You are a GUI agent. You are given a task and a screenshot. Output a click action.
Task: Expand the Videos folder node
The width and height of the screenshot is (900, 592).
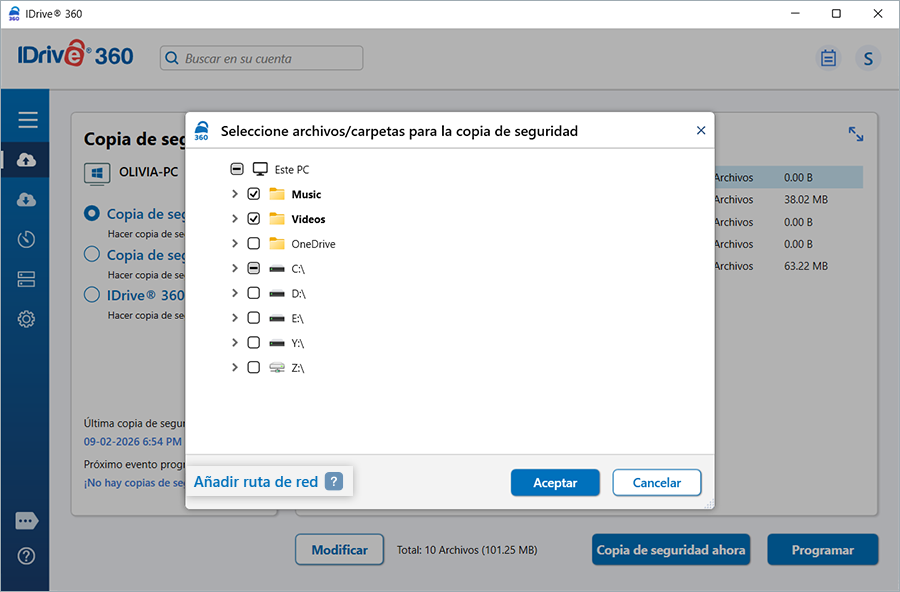pyautogui.click(x=234, y=219)
